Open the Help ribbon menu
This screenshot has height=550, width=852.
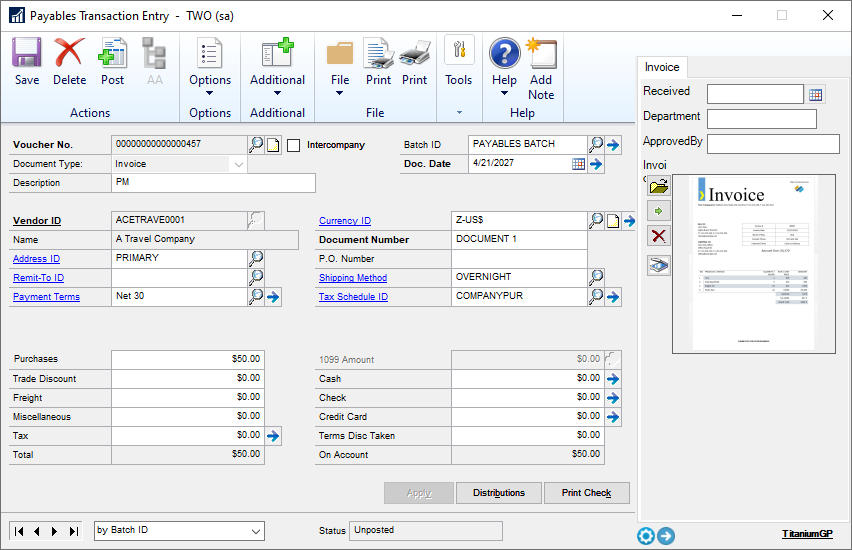click(x=504, y=66)
